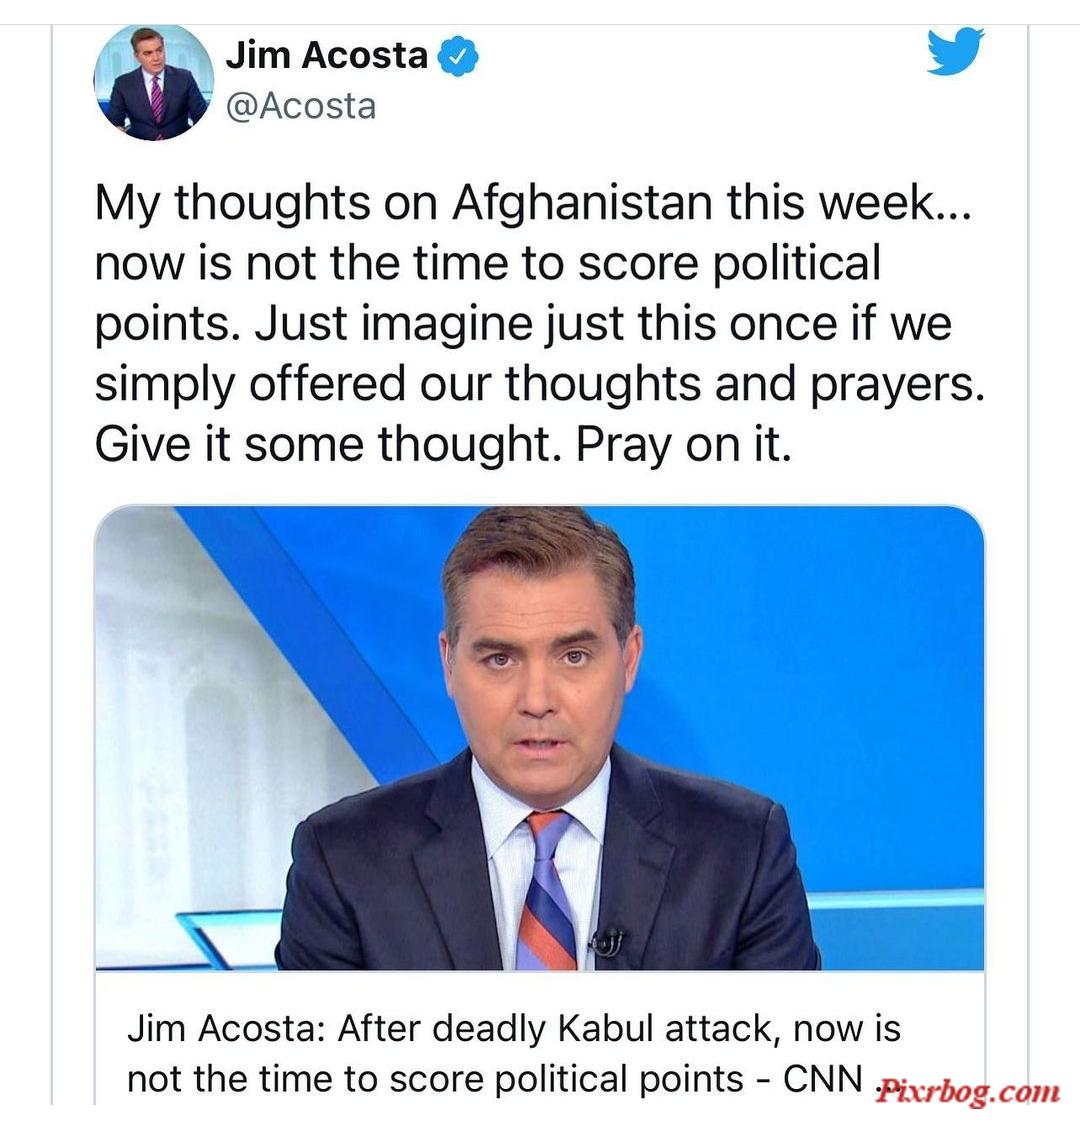Click the Jim Acosta display name

(327, 55)
